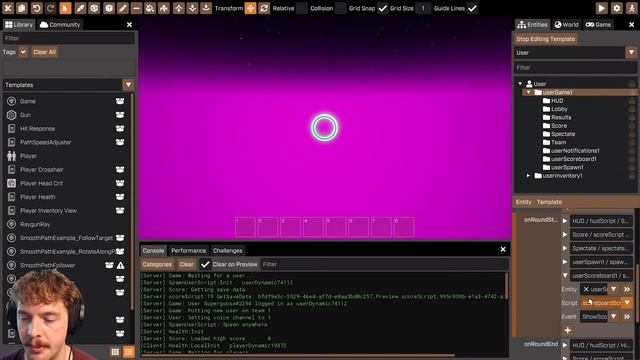Image resolution: width=640 pixels, height=360 pixels.
Task: Switch library to grid view
Action: (x=115, y=351)
